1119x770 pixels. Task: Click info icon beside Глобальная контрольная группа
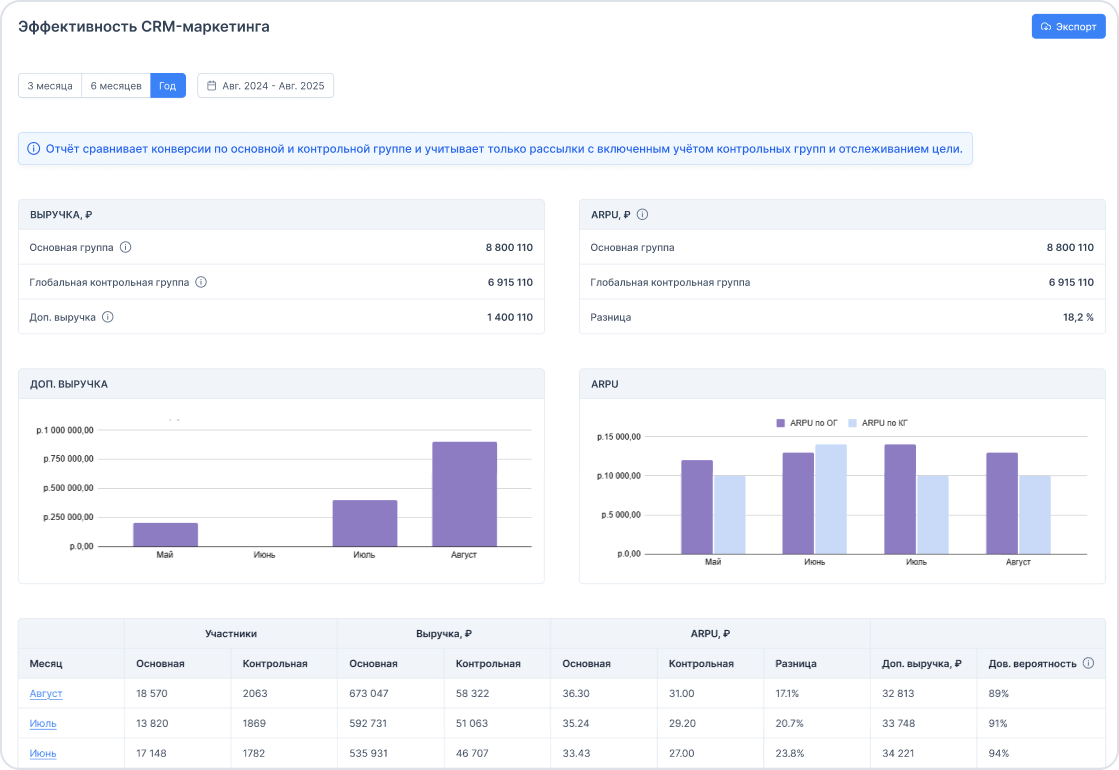tap(201, 282)
